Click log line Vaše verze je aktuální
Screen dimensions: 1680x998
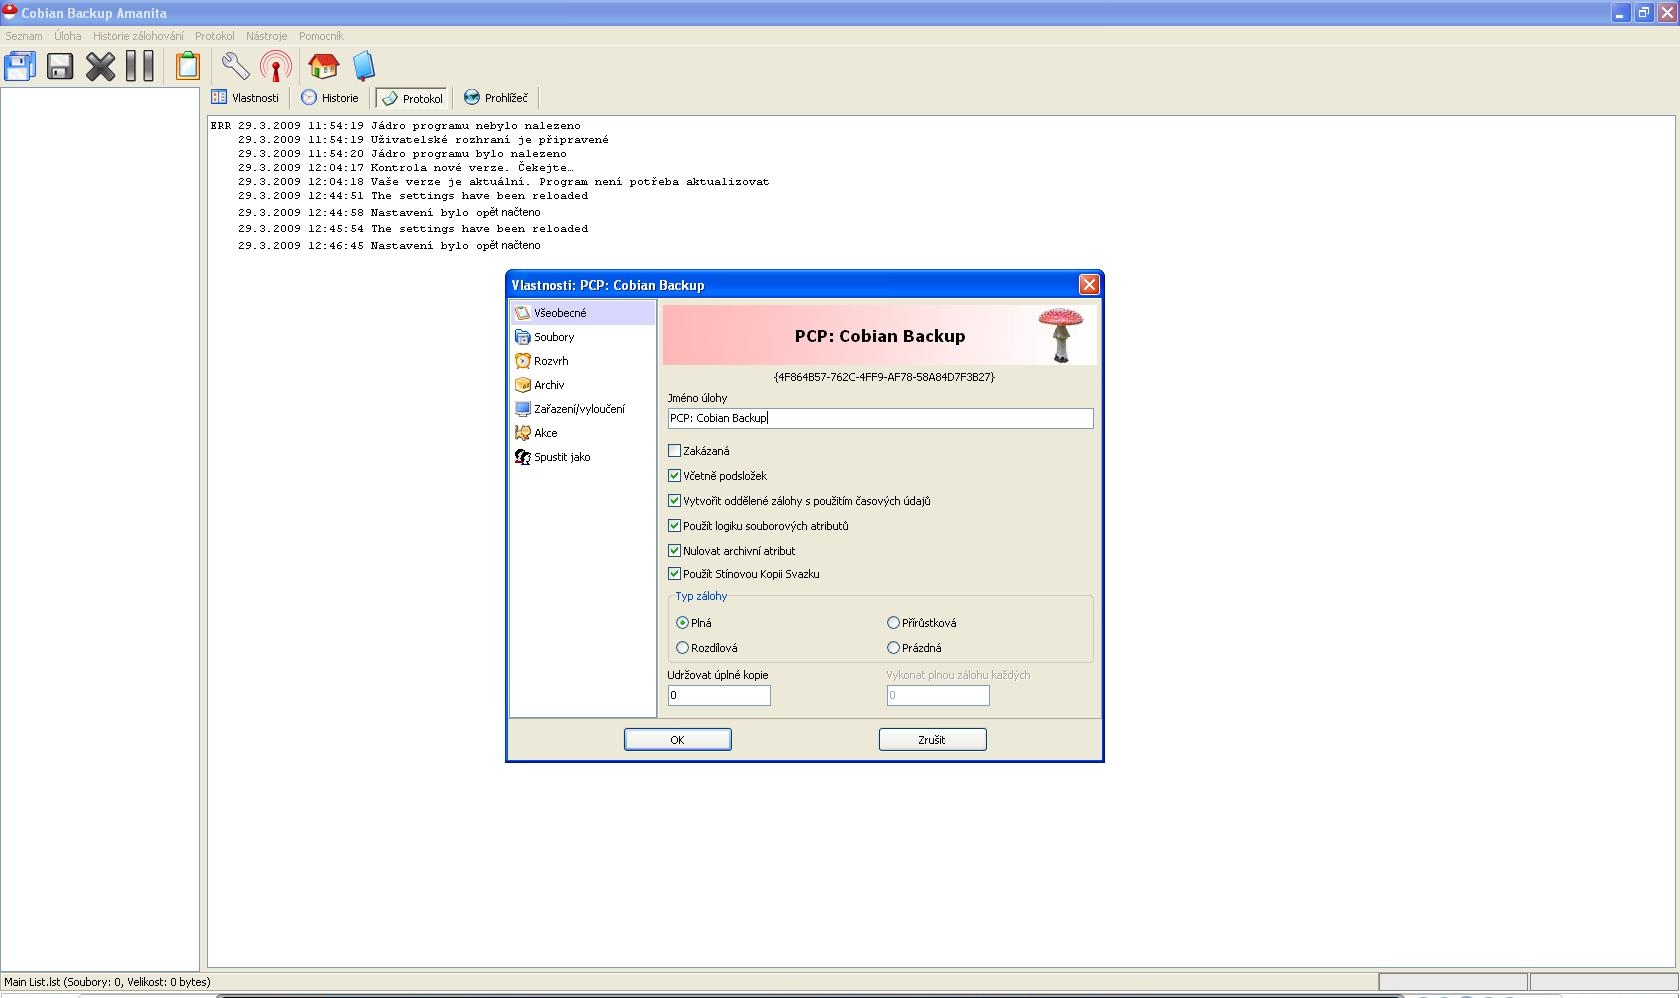click(x=503, y=182)
